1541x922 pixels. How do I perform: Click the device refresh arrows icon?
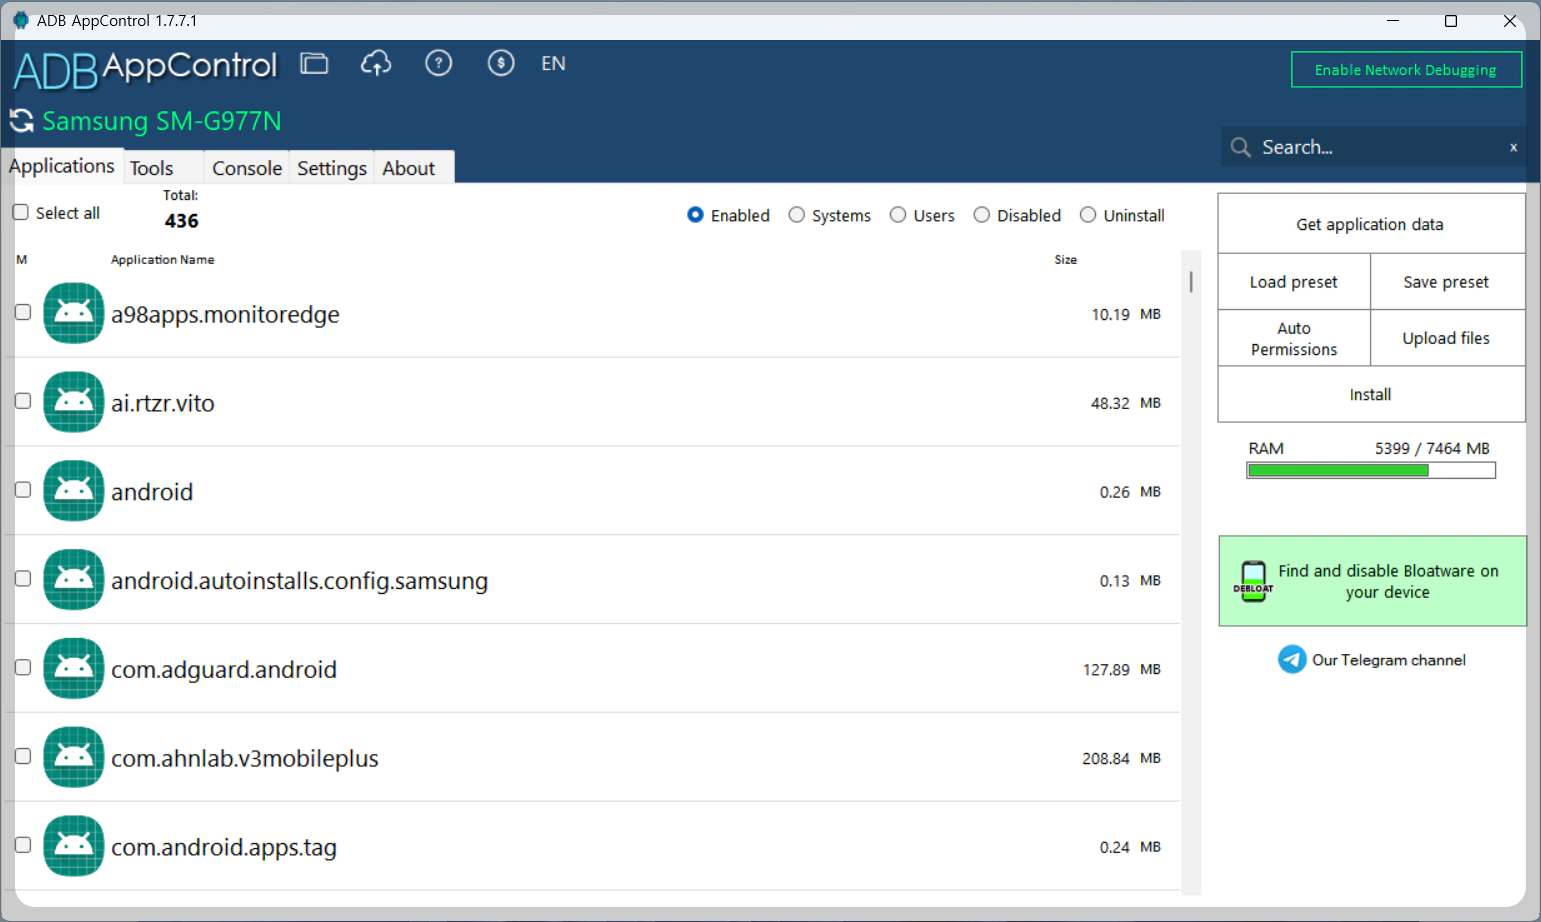pos(22,121)
